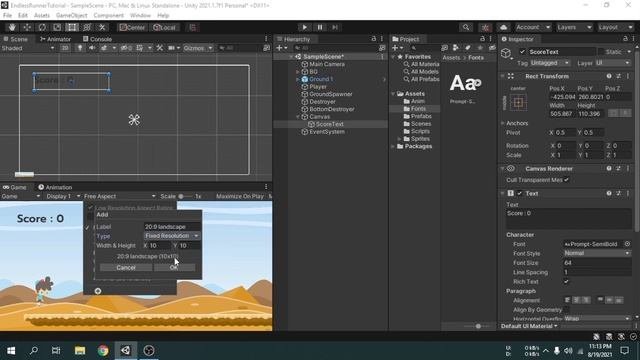Switch to the Animation tab
640x360 pixels.
pyautogui.click(x=55, y=187)
